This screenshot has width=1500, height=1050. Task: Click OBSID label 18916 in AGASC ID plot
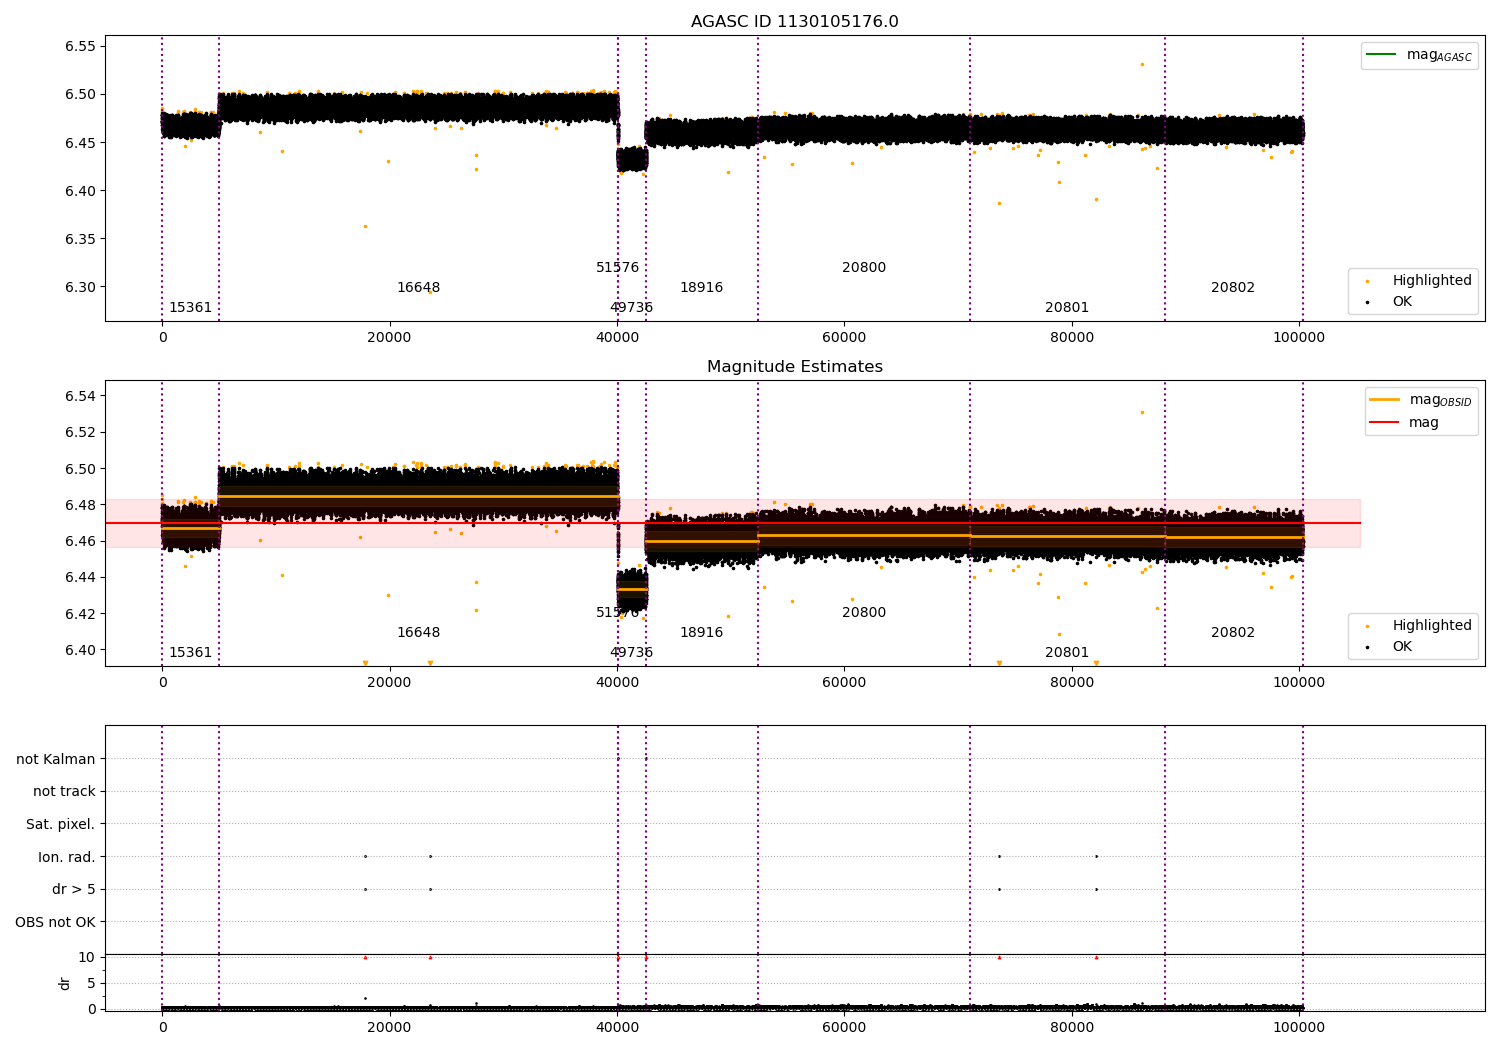tap(701, 288)
